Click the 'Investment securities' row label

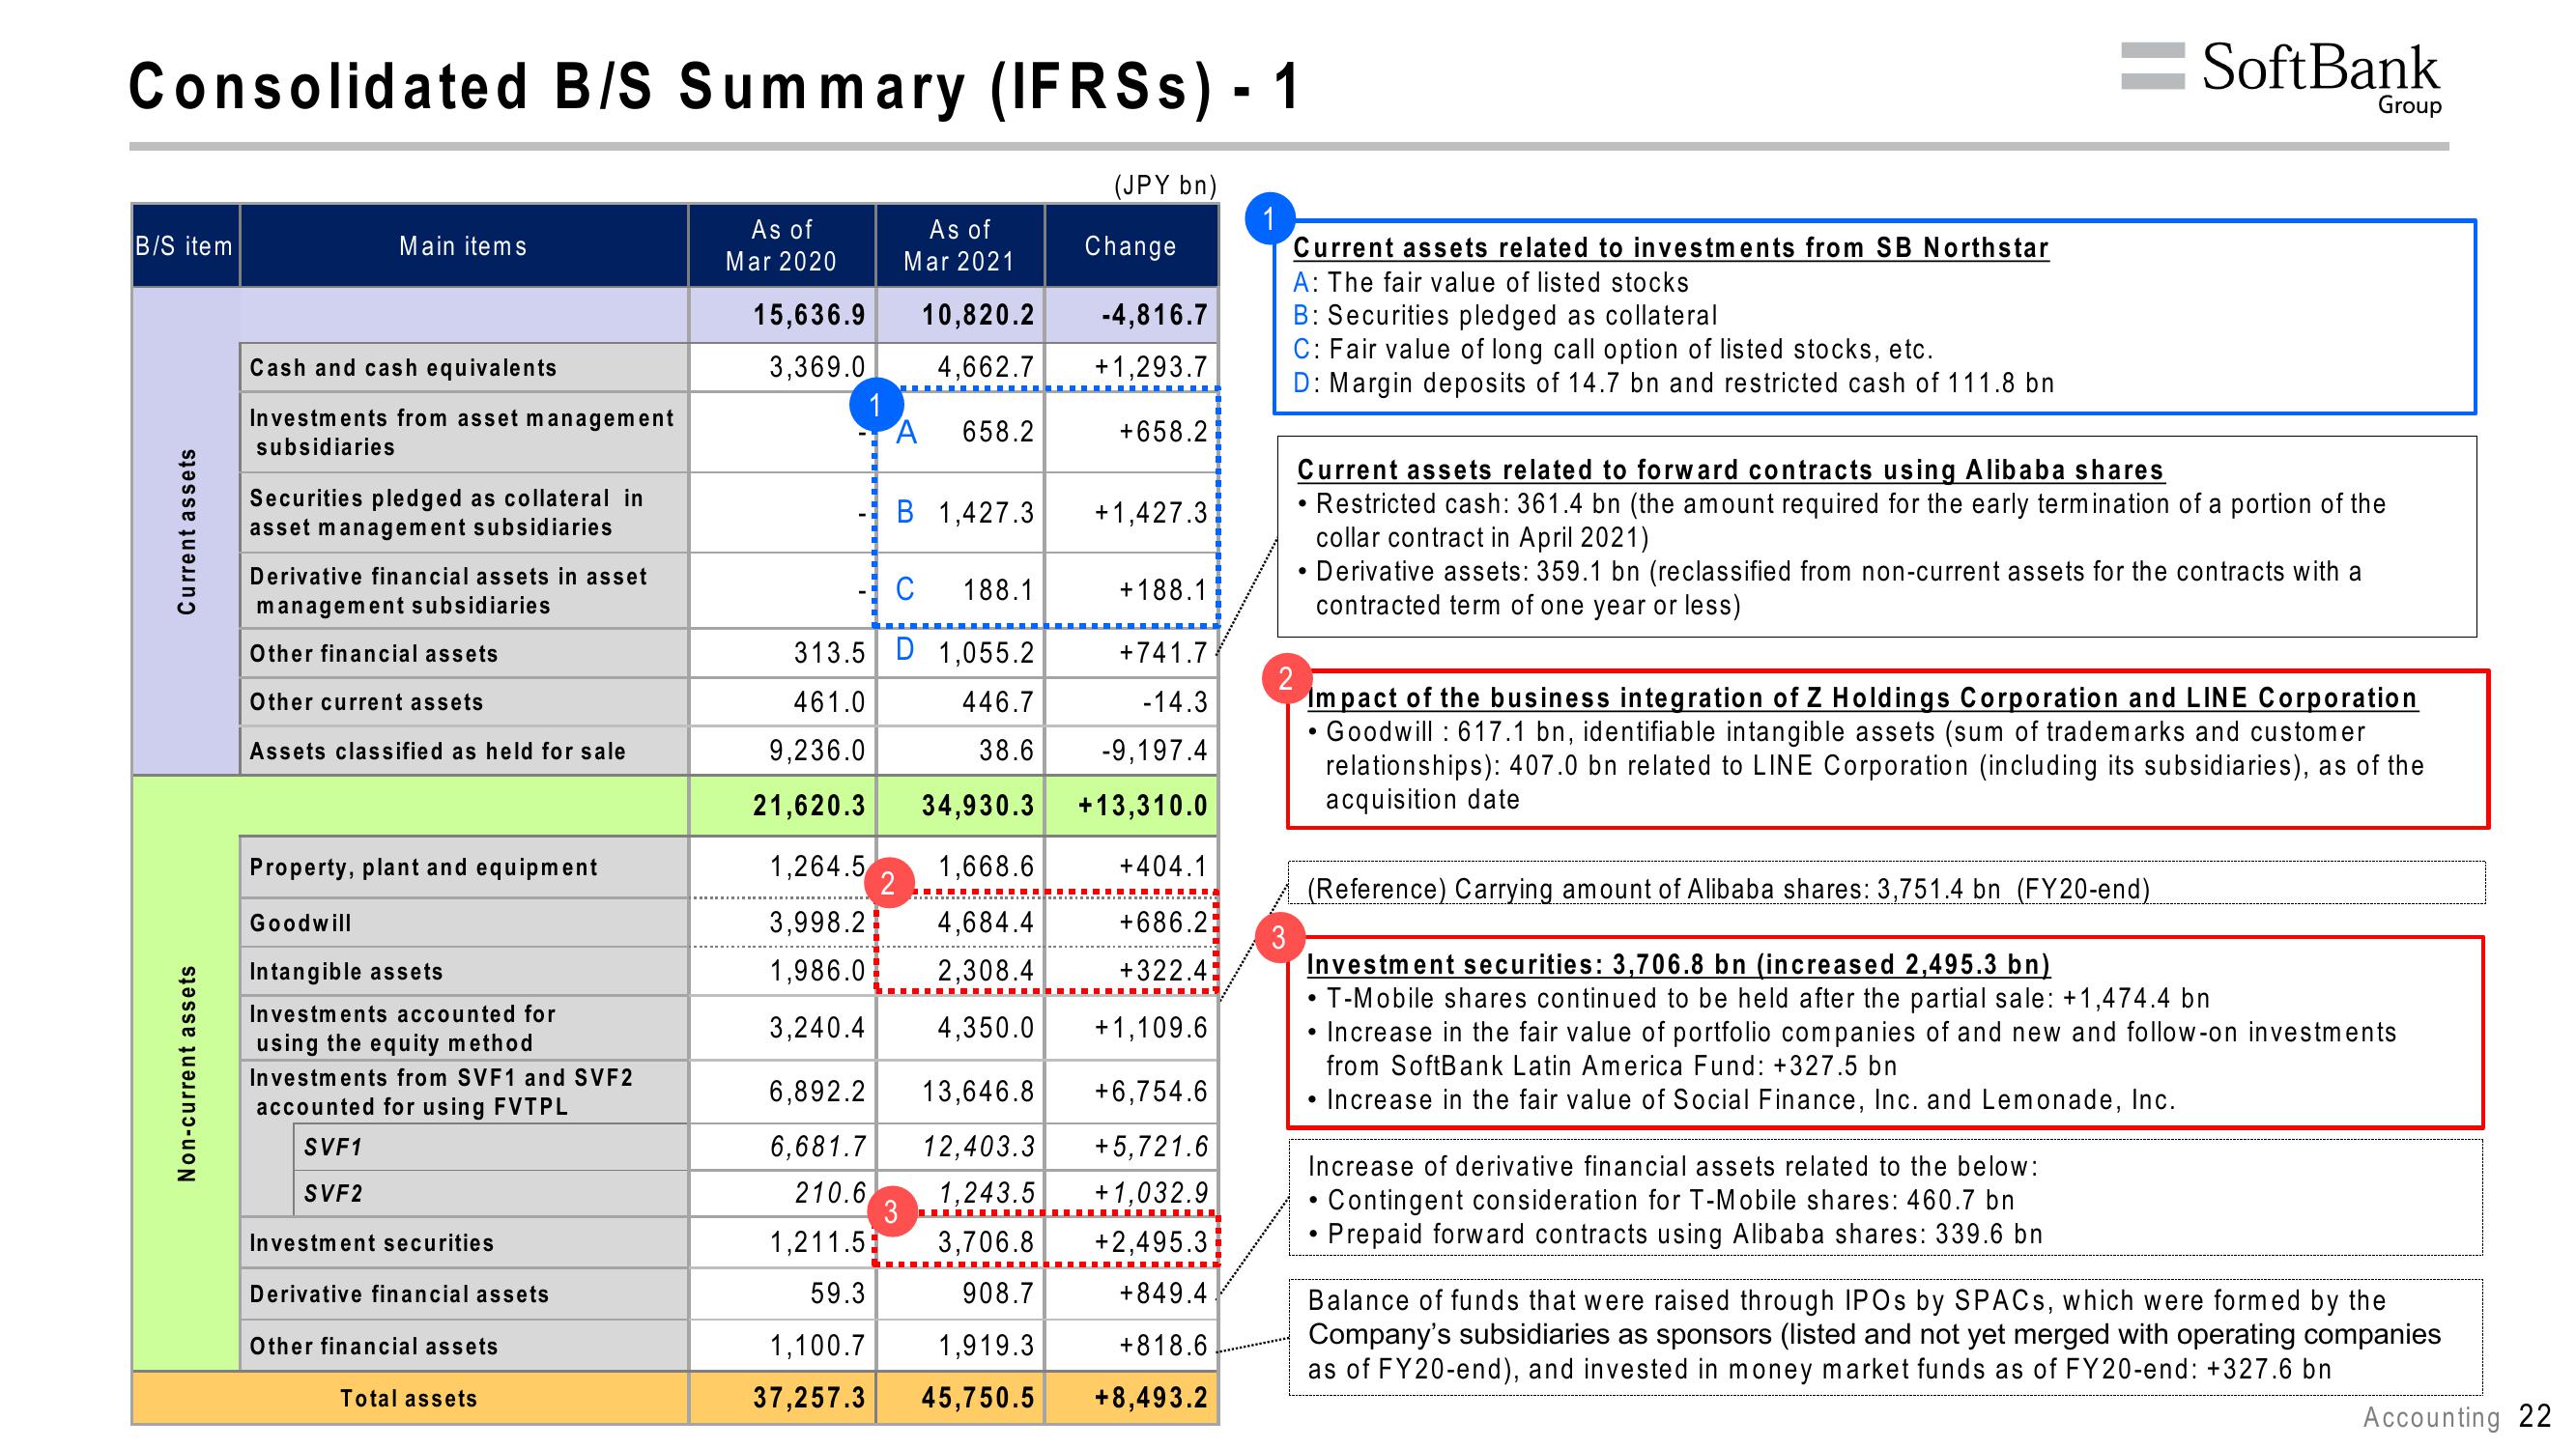[371, 1243]
